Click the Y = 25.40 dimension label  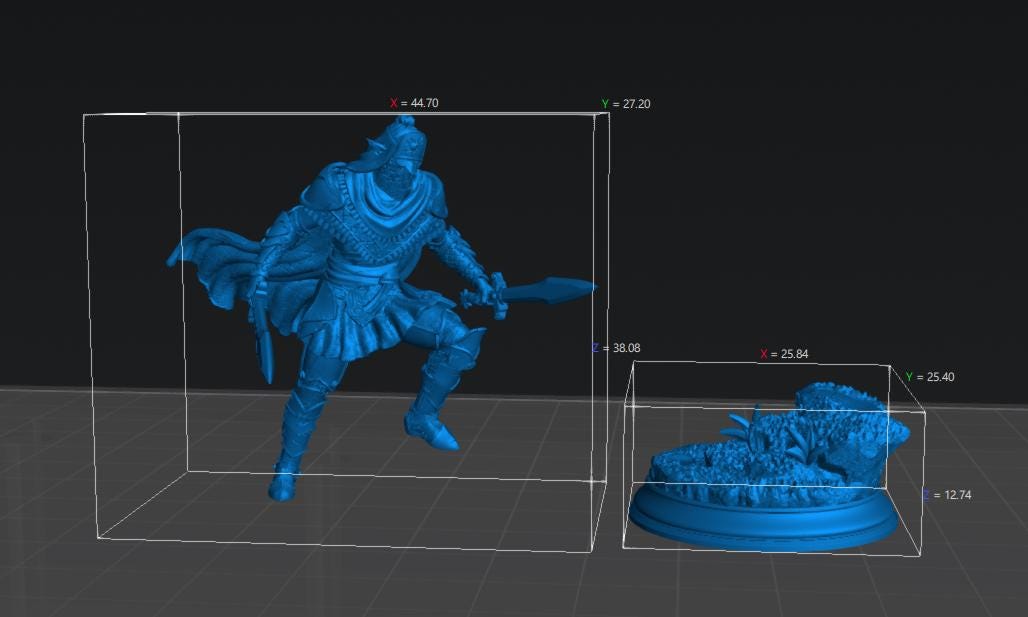pyautogui.click(x=930, y=377)
